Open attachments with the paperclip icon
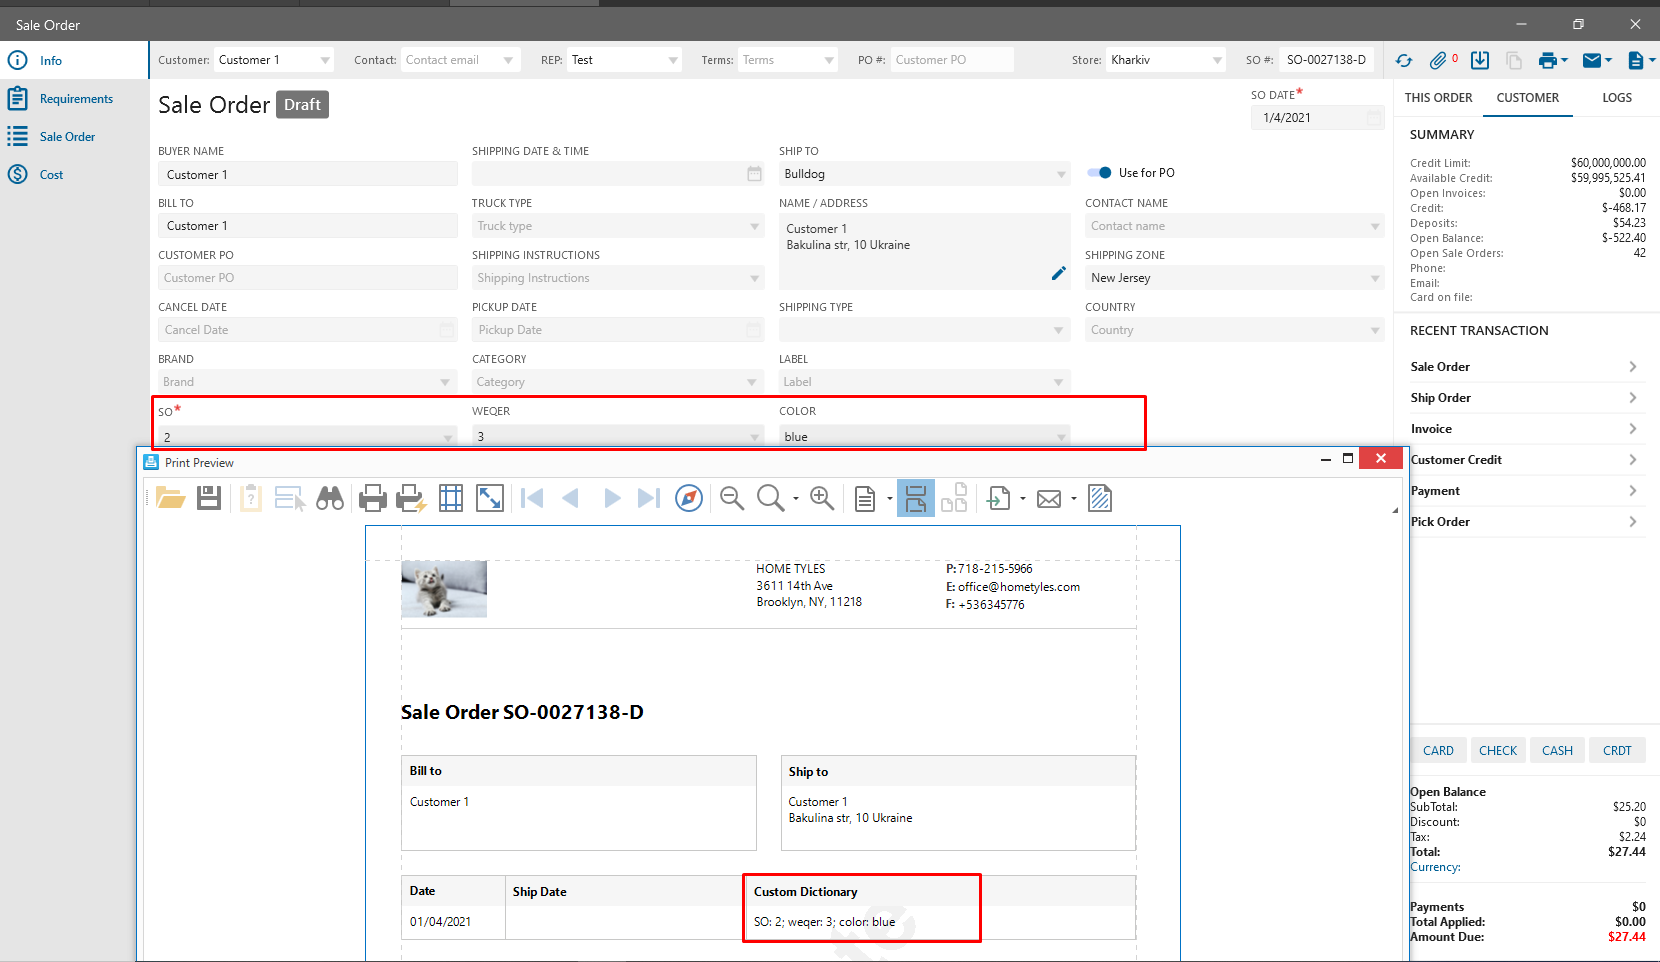Viewport: 1660px width, 962px height. pos(1438,61)
